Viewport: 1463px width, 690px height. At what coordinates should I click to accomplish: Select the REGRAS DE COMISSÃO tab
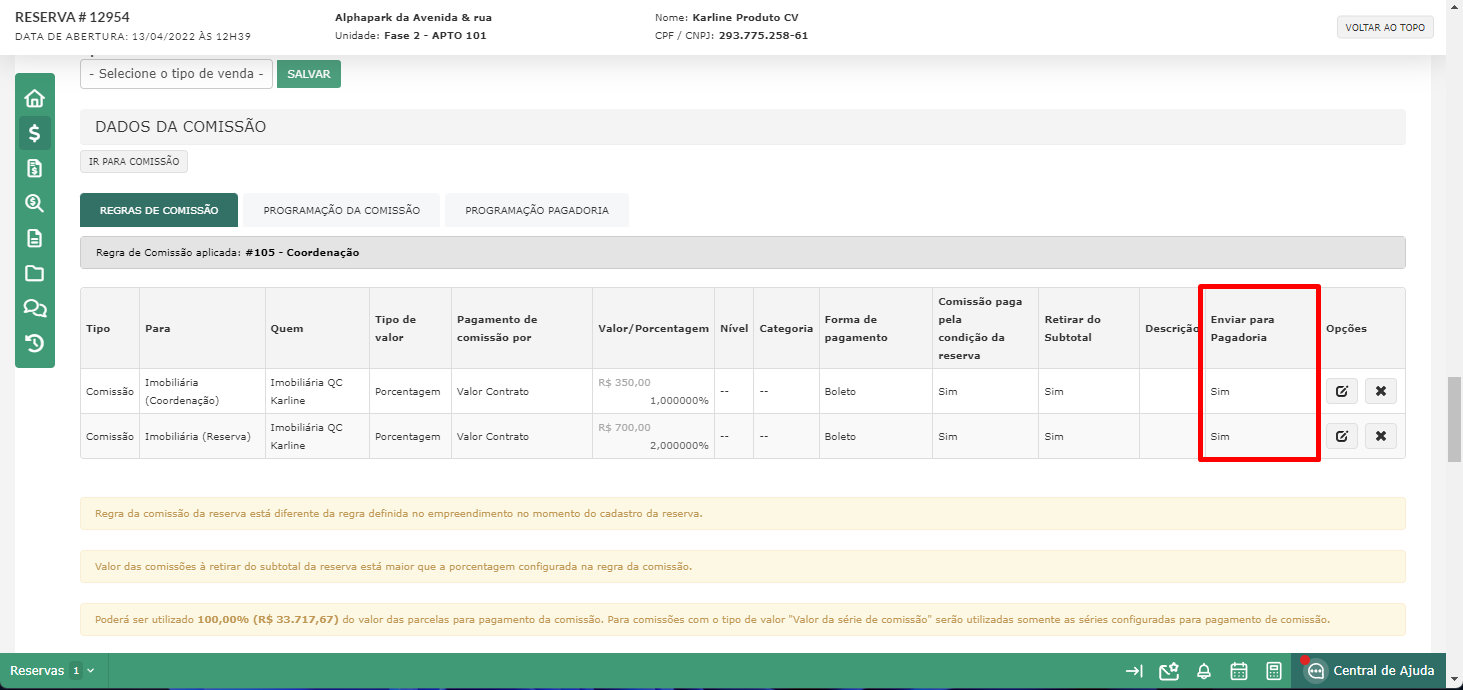click(x=159, y=210)
